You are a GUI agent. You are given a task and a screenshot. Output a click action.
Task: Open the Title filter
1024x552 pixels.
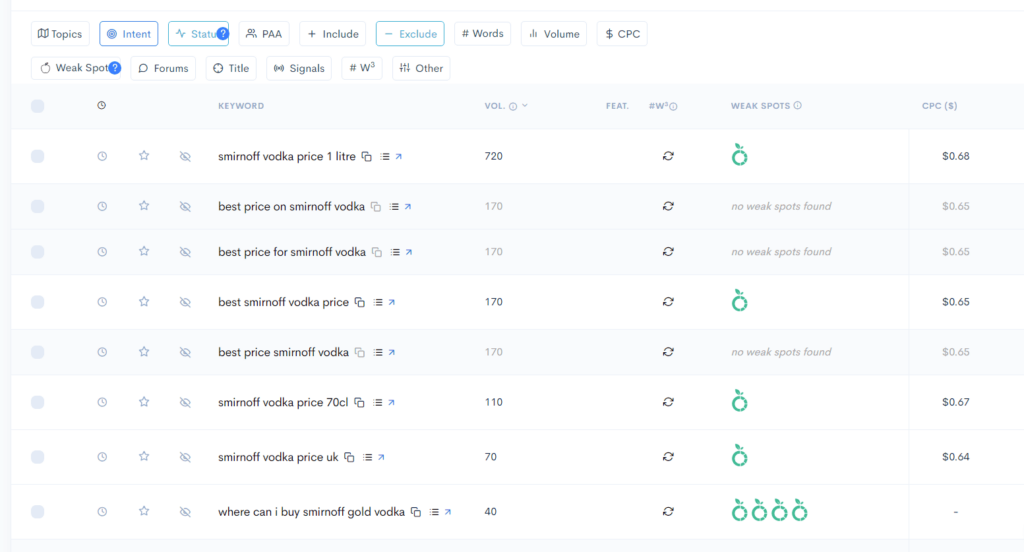(x=231, y=68)
